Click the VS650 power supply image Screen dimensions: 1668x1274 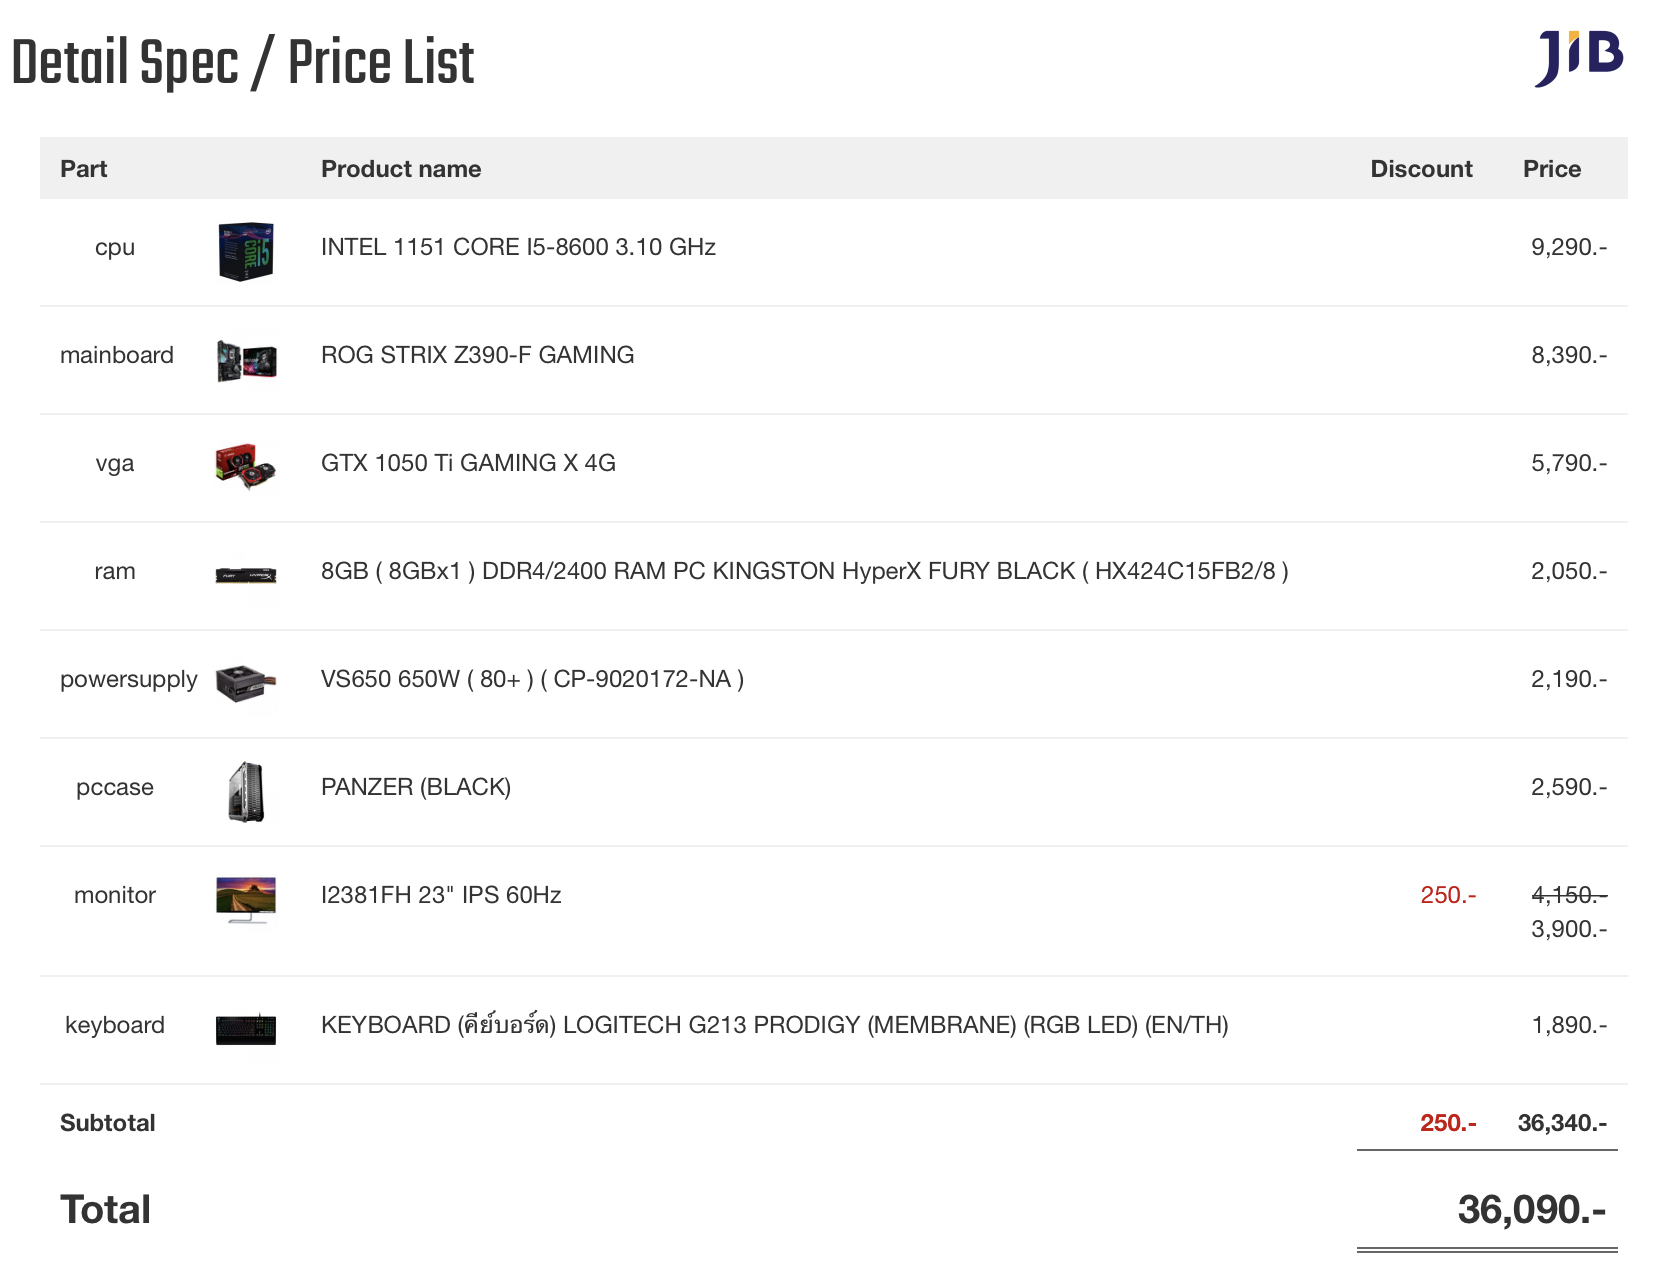pyautogui.click(x=246, y=683)
